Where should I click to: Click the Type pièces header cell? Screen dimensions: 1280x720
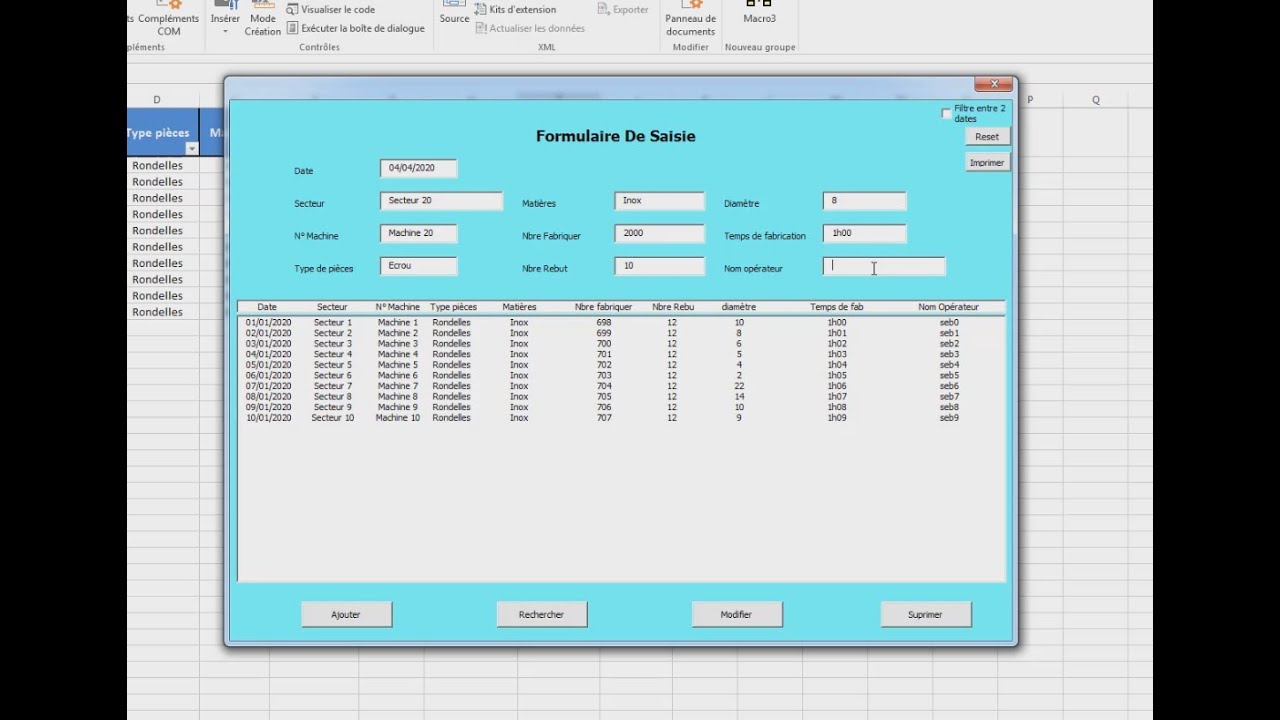coord(163,133)
